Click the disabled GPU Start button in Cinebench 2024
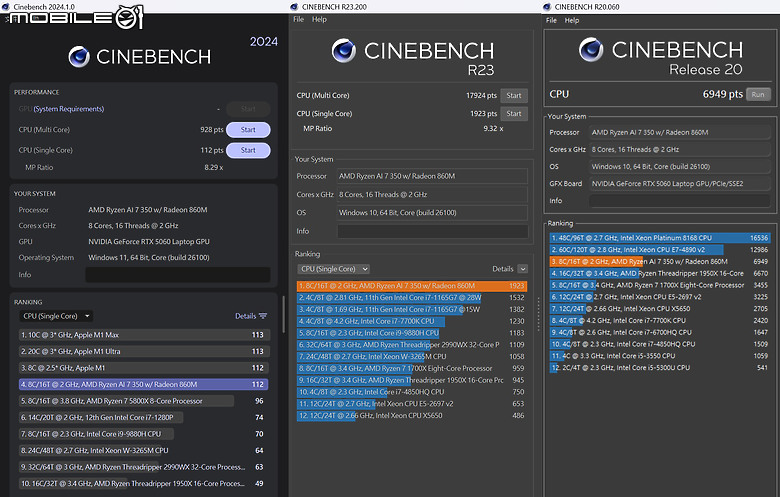The width and height of the screenshot is (780, 497). 248,109
